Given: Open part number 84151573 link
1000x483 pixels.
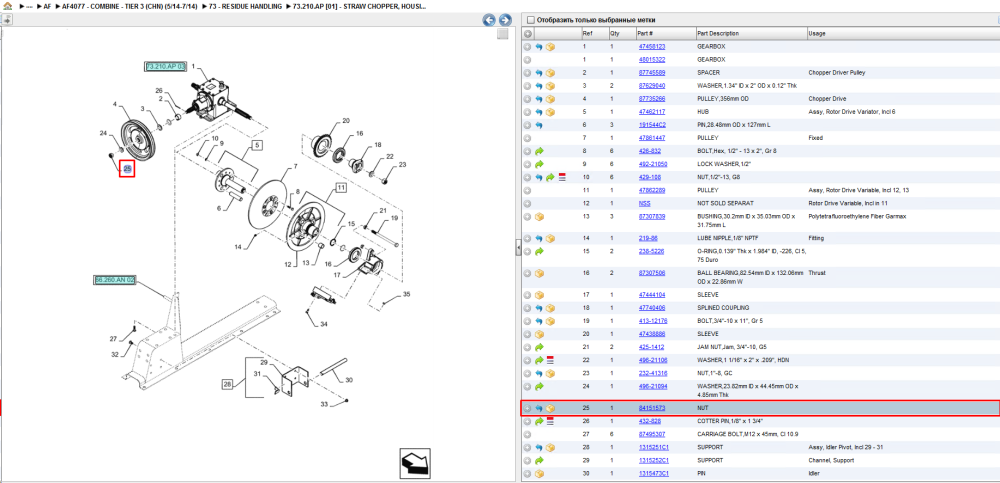Looking at the screenshot, I should (x=652, y=408).
